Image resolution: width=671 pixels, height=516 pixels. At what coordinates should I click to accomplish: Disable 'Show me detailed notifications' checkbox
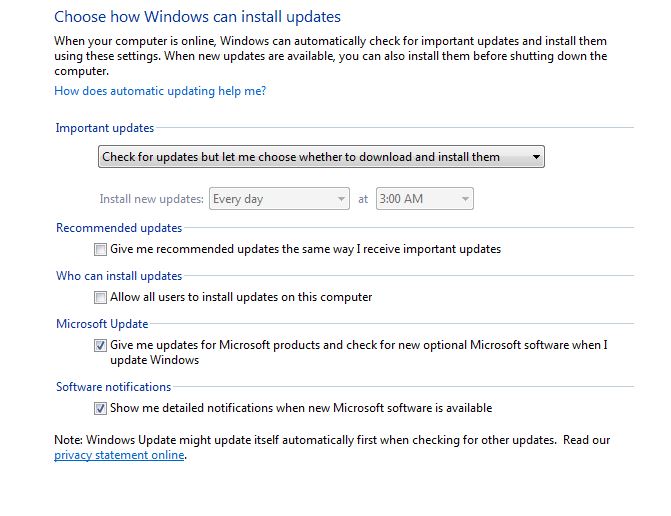(x=100, y=408)
